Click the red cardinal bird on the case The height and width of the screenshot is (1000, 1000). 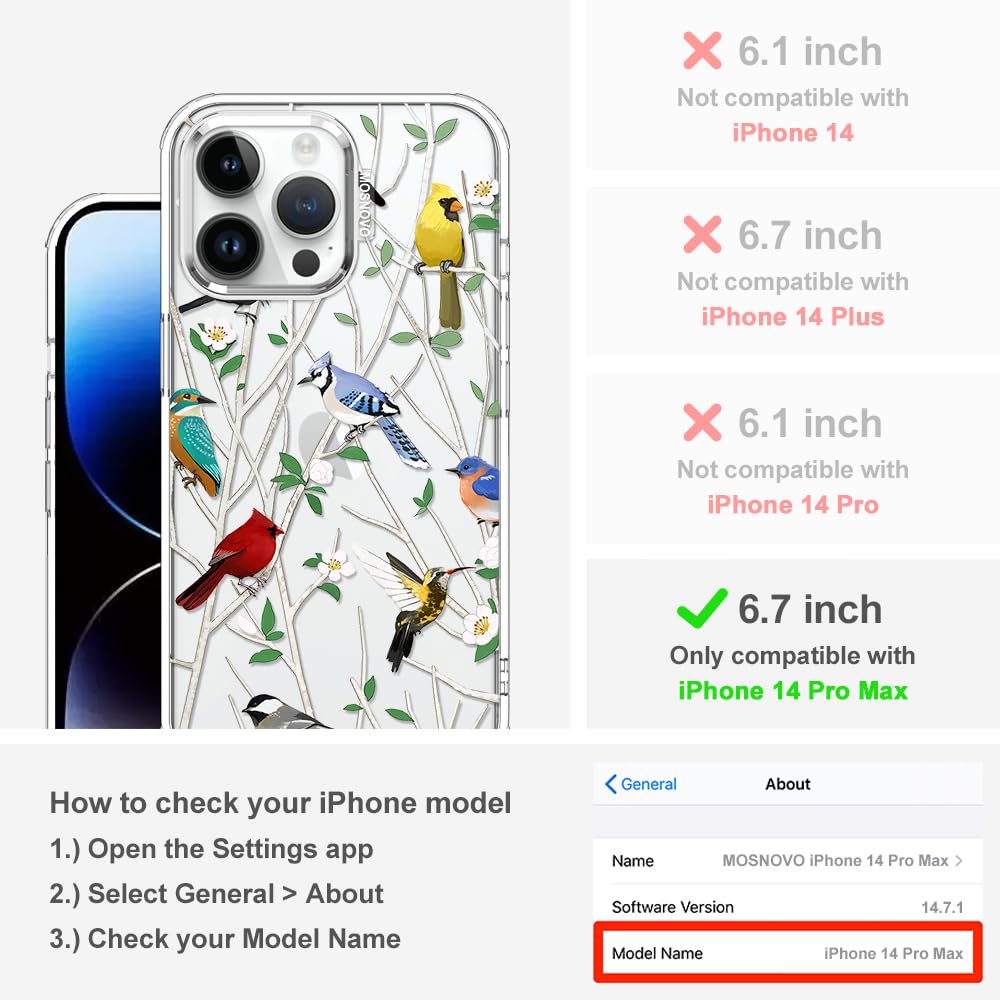(x=232, y=559)
